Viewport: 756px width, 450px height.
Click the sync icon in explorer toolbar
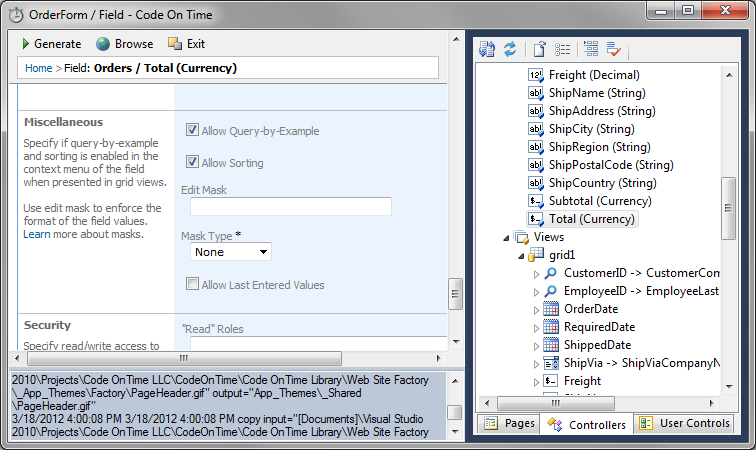pos(510,49)
